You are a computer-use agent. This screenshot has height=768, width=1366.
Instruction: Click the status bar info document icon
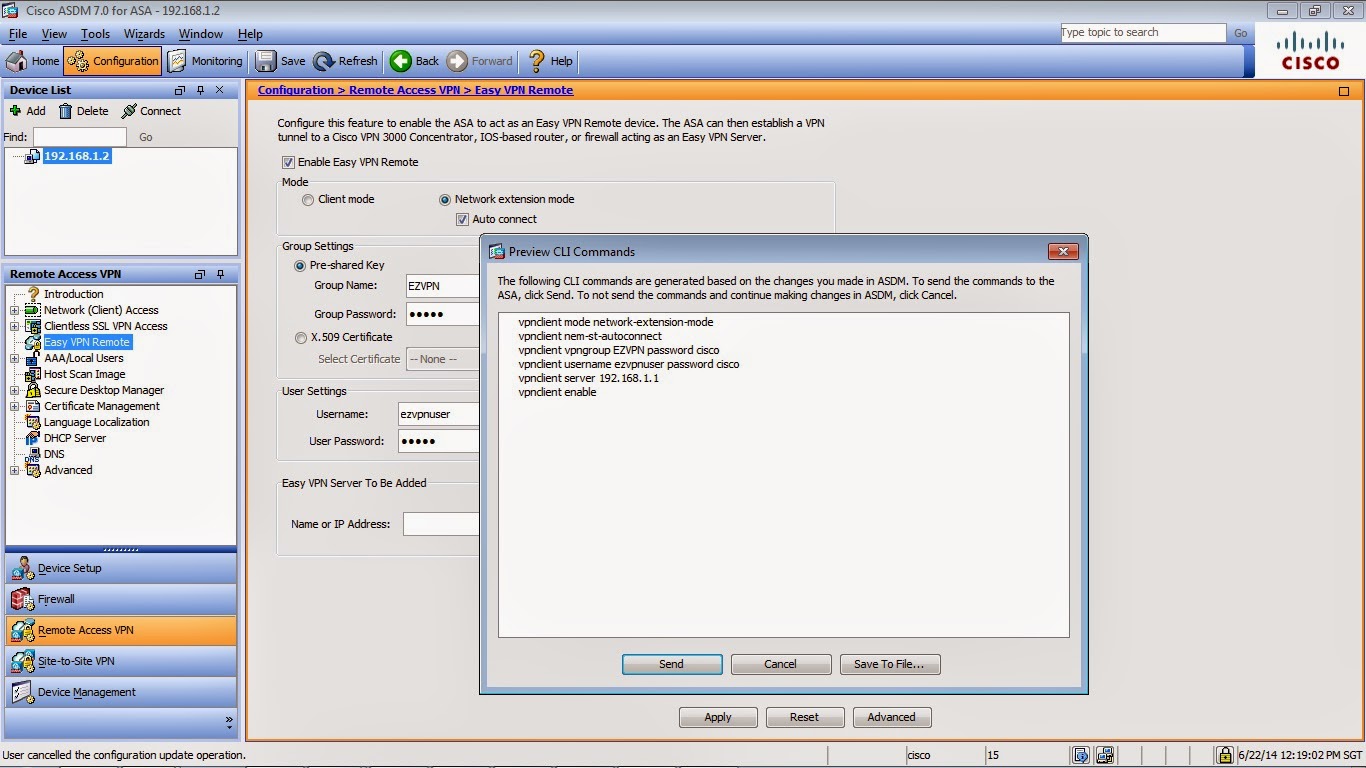tap(1081, 755)
